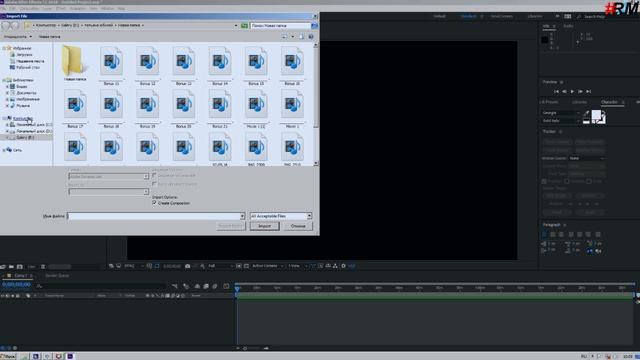Switch to the Default workspace tab
The height and width of the screenshot is (360, 640).
coord(440,16)
